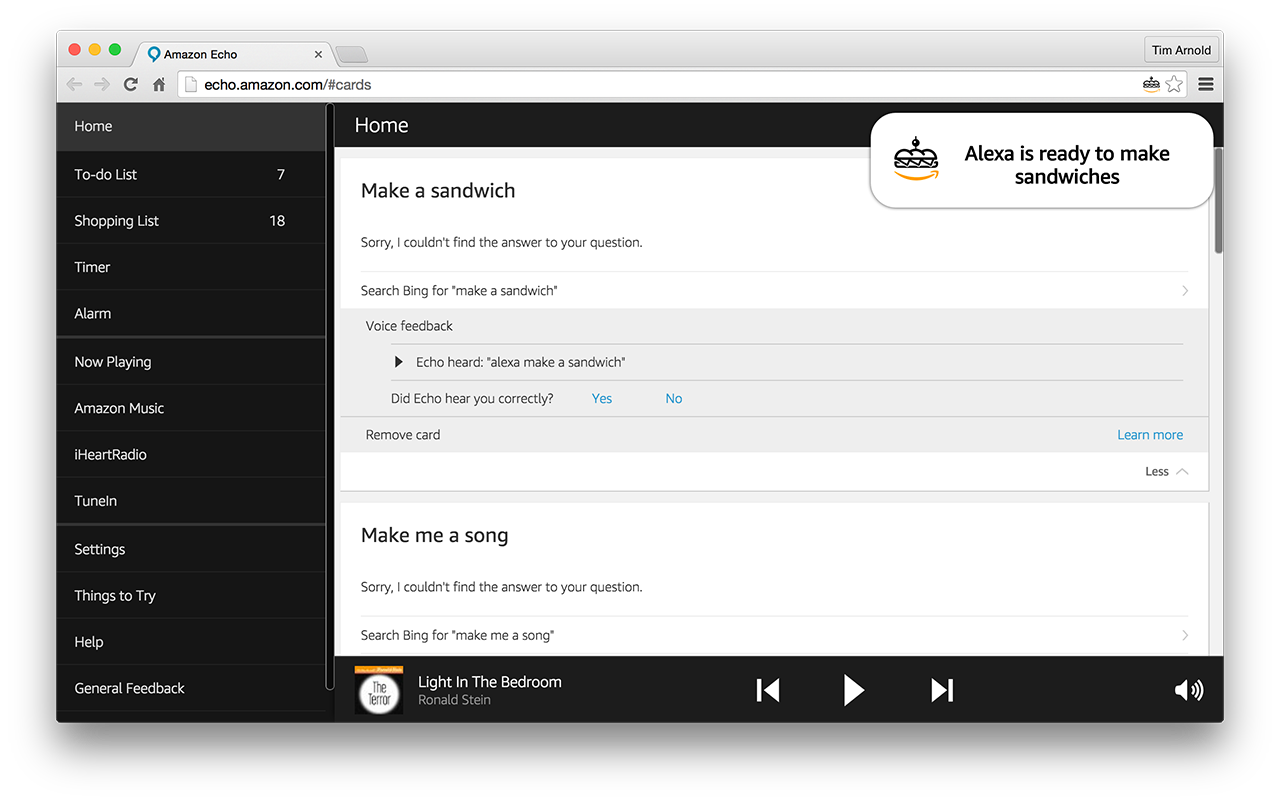Collapse the Make a sandwich card with Less
Viewport: 1280px width, 800px height.
1167,471
